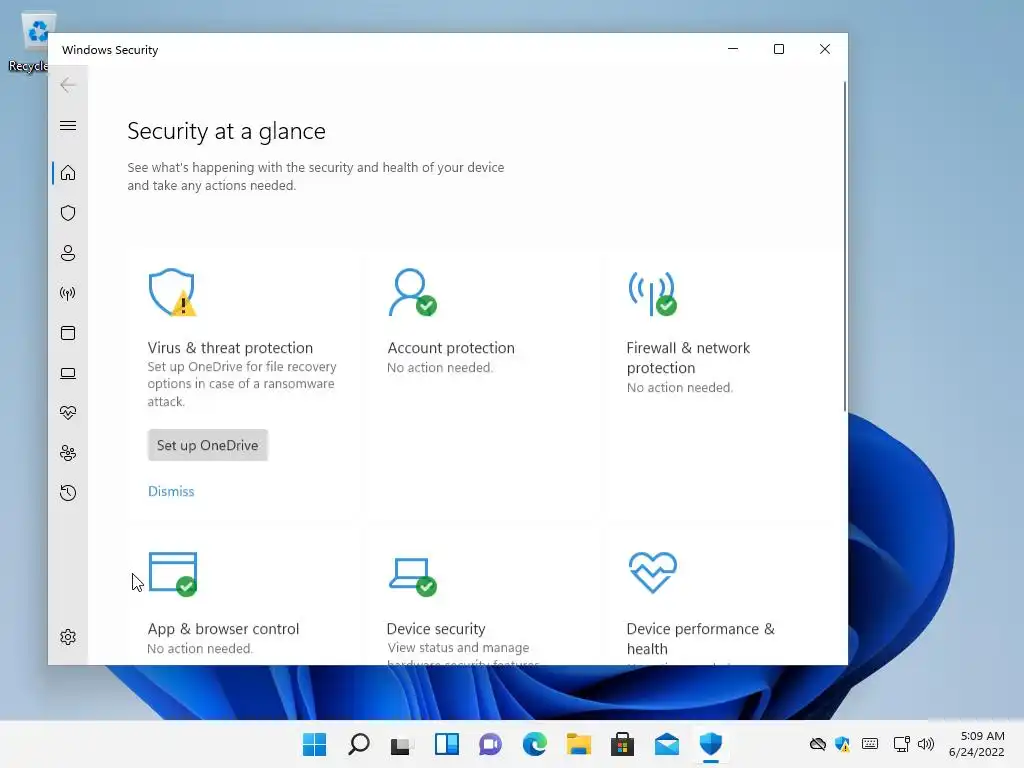Screen dimensions: 1024x768
Task: Open Chat from the taskbar
Action: [490, 744]
